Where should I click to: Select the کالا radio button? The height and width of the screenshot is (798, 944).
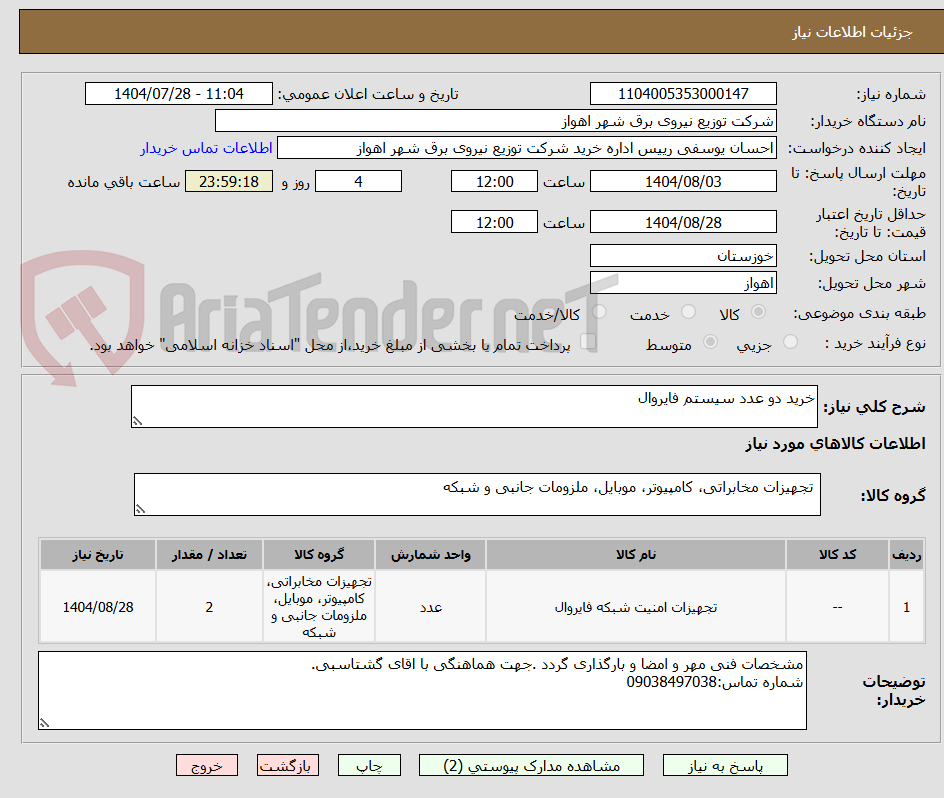[x=758, y=312]
